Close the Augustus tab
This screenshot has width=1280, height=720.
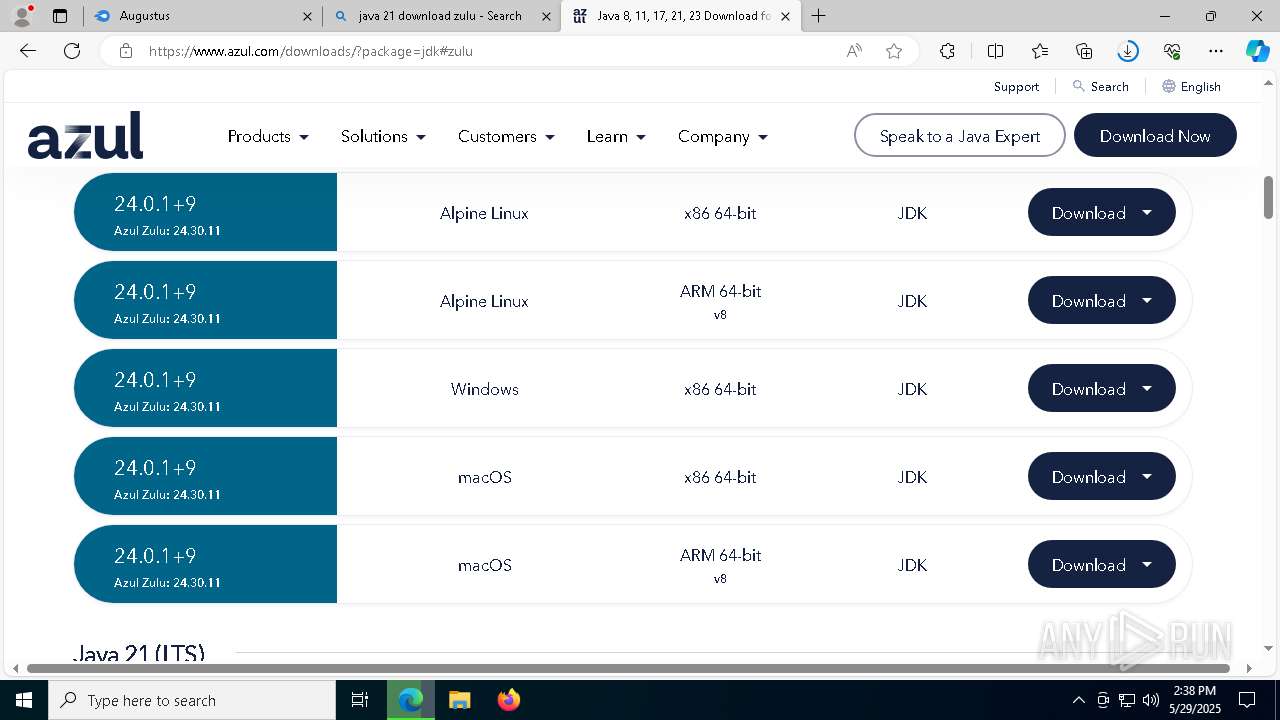307,16
